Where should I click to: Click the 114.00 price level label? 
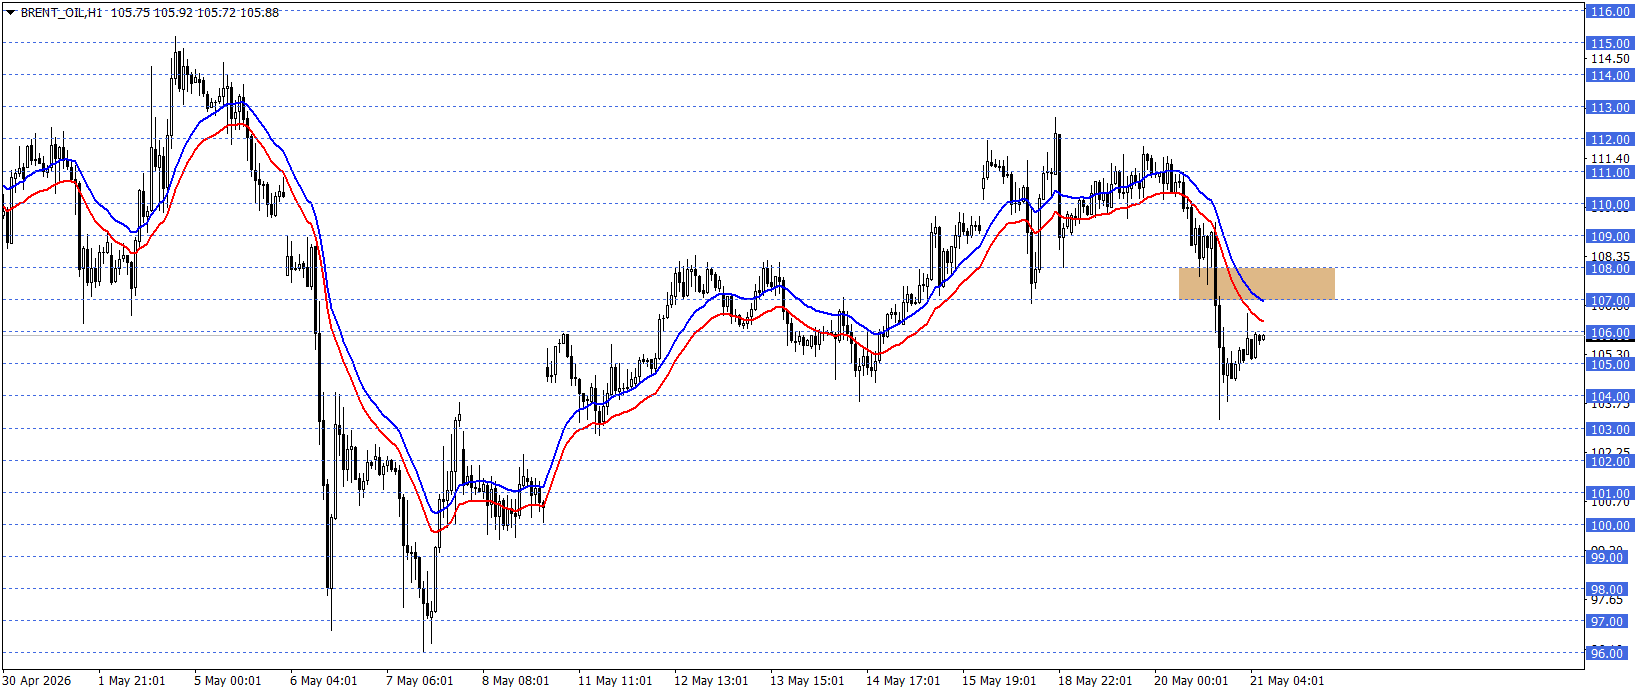(1610, 76)
